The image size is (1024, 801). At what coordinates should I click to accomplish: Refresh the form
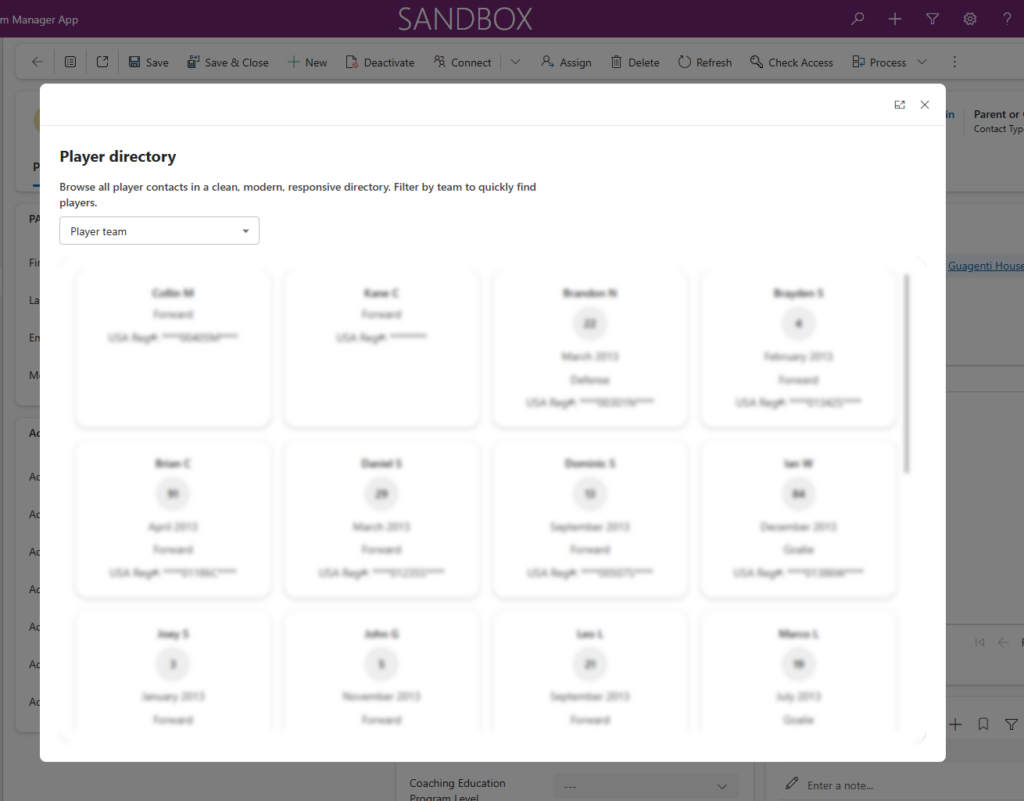(705, 62)
